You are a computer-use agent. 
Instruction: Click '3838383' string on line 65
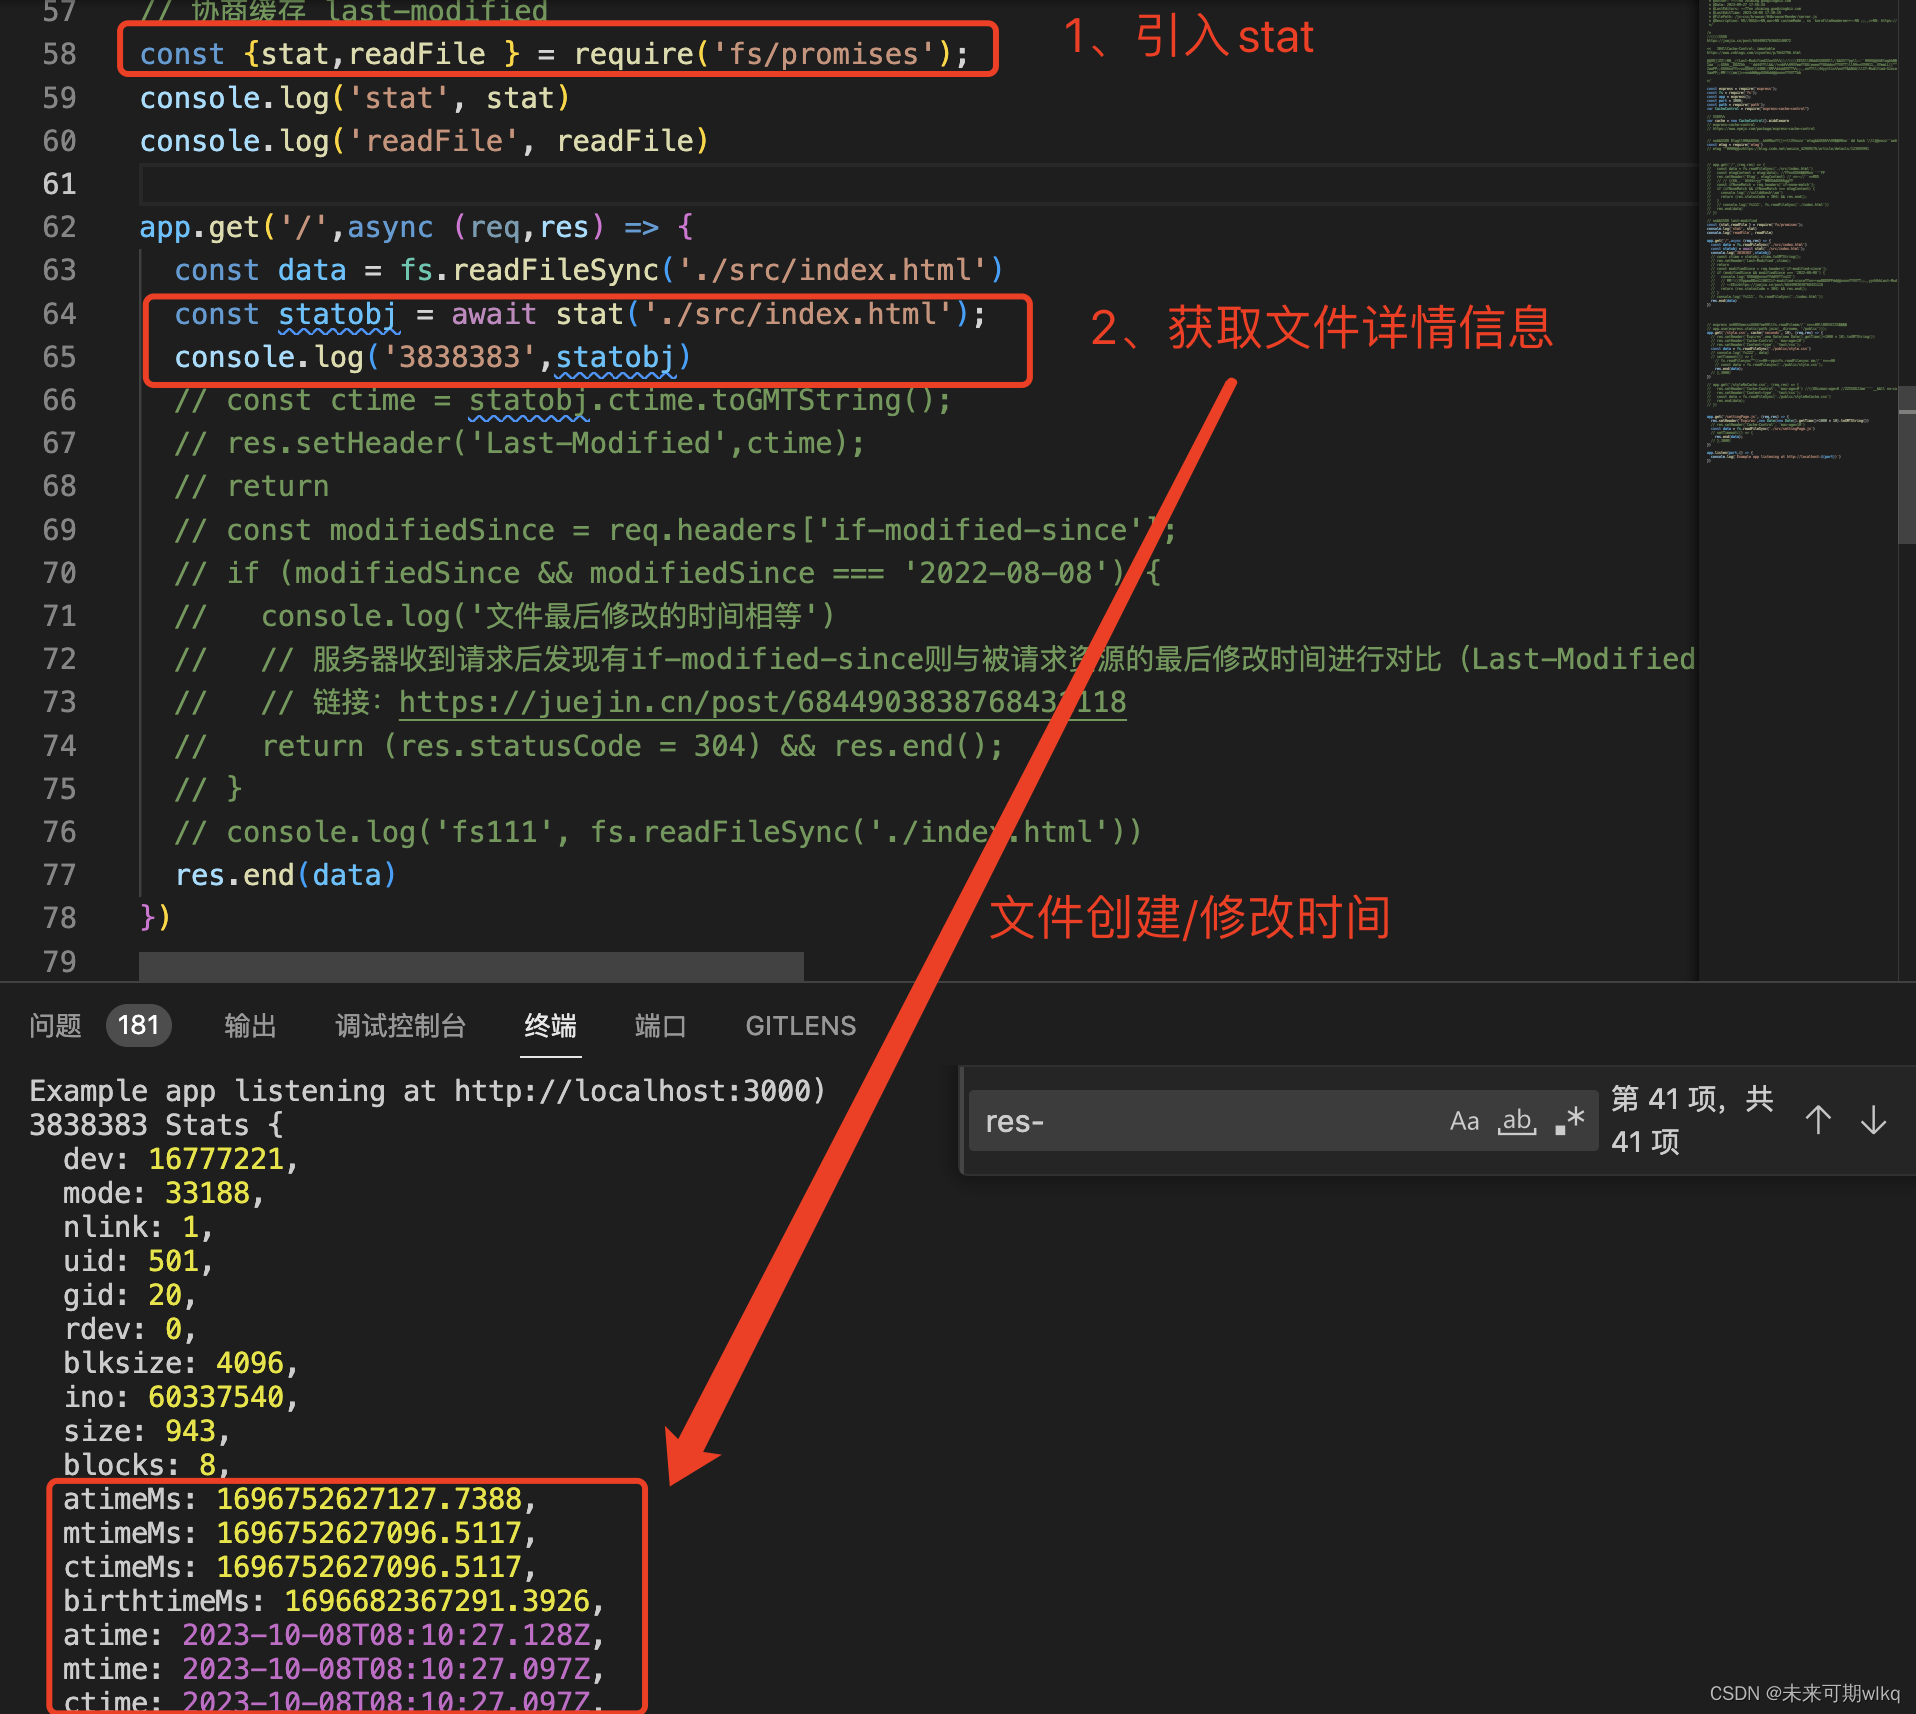pos(460,357)
